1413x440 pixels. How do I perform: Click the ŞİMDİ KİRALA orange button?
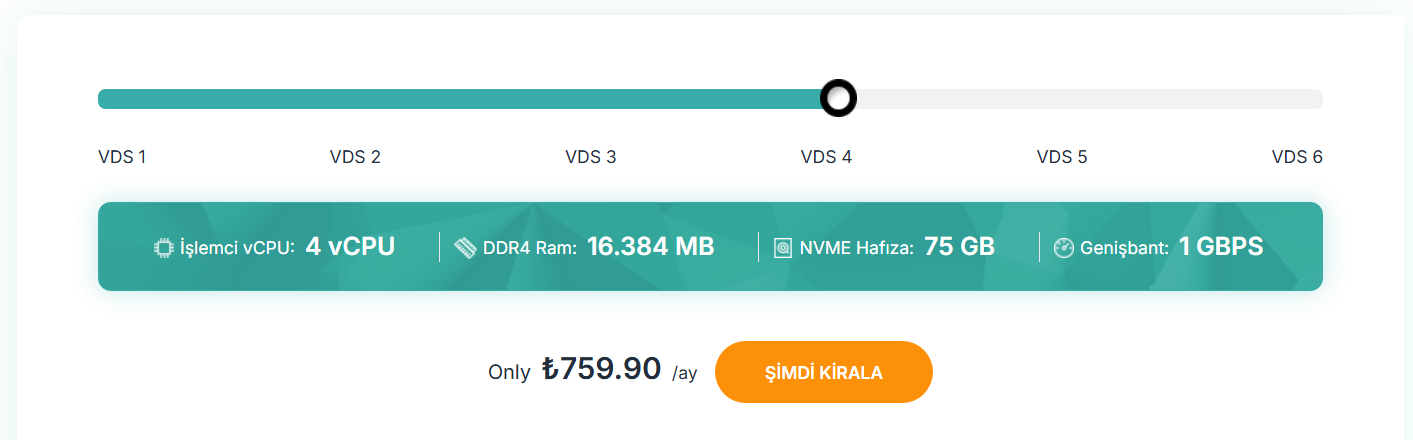824,372
